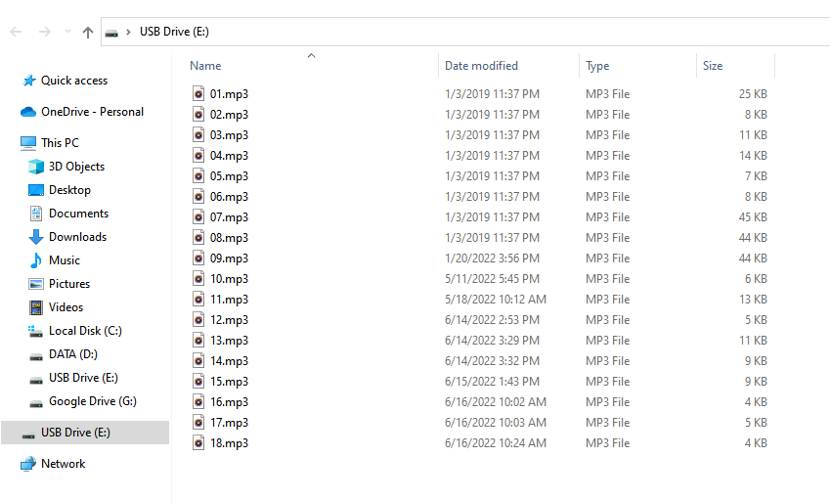
Task: Click the 10.mp3 file icon
Action: coord(198,279)
